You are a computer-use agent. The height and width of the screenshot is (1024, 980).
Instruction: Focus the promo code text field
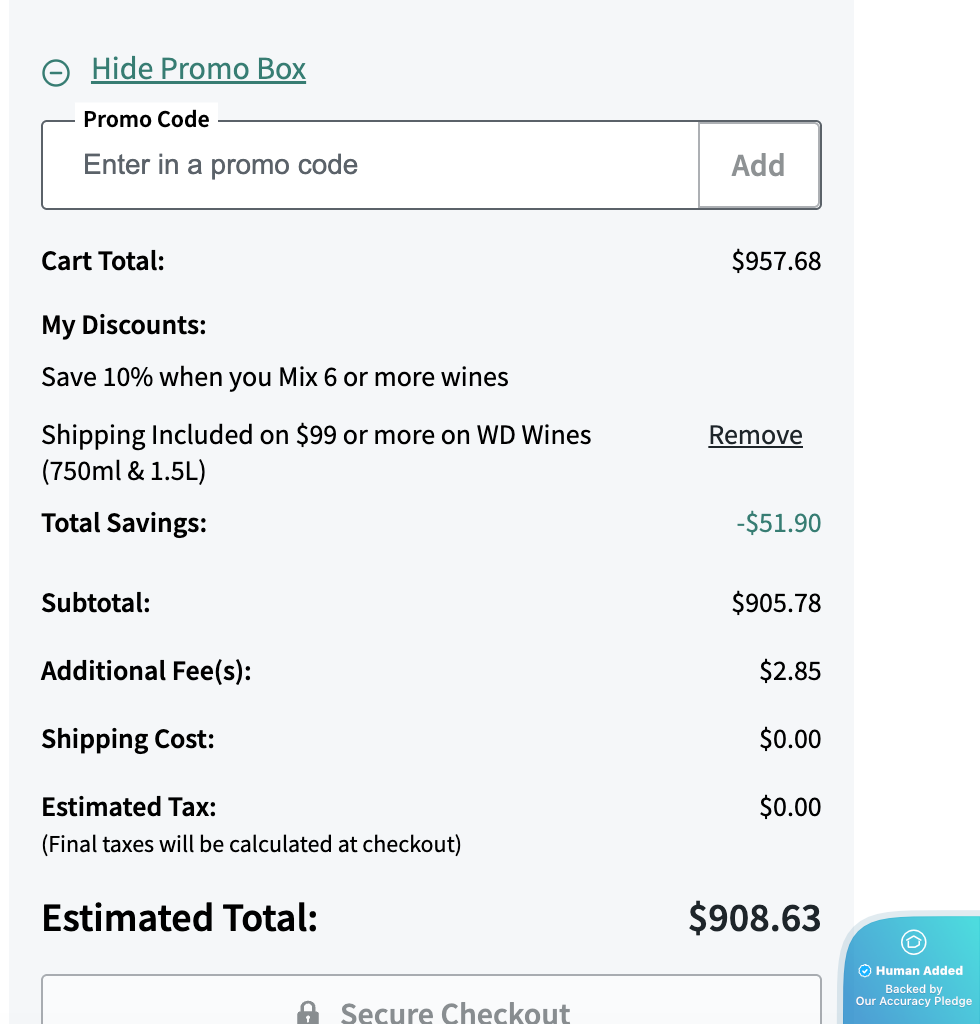click(x=370, y=165)
